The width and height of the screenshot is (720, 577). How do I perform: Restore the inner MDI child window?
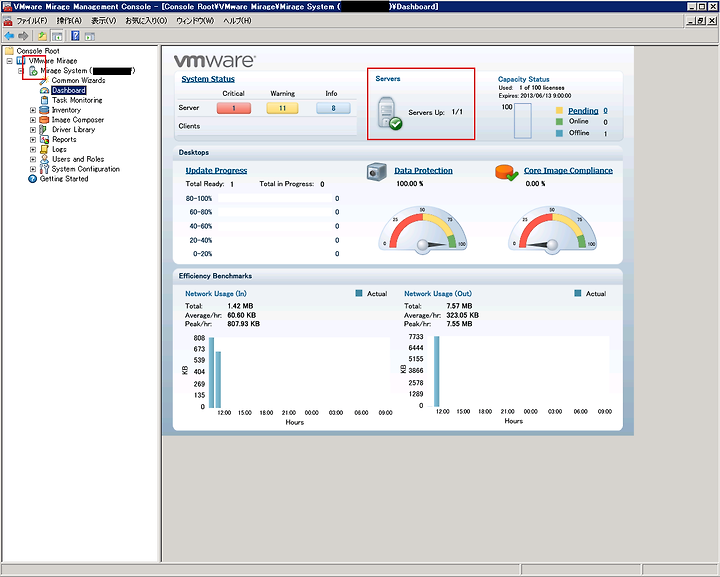point(701,21)
